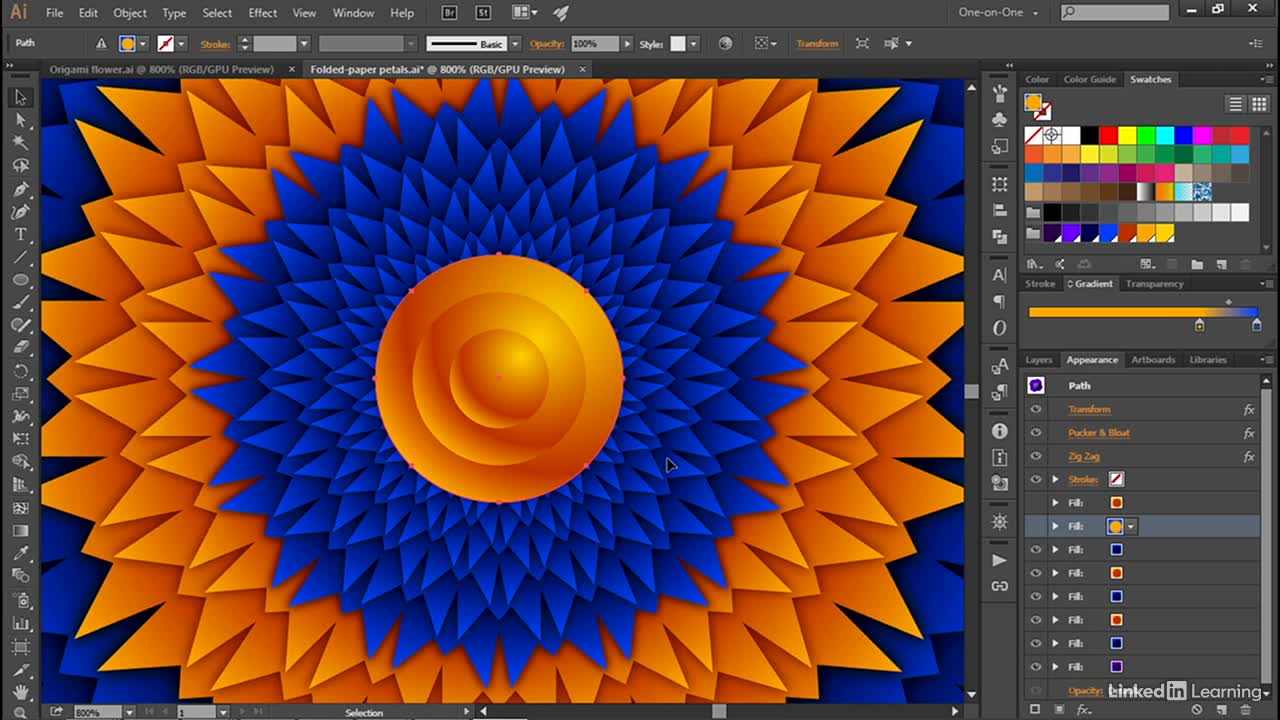Select the Ellipse tool

coord(20,280)
